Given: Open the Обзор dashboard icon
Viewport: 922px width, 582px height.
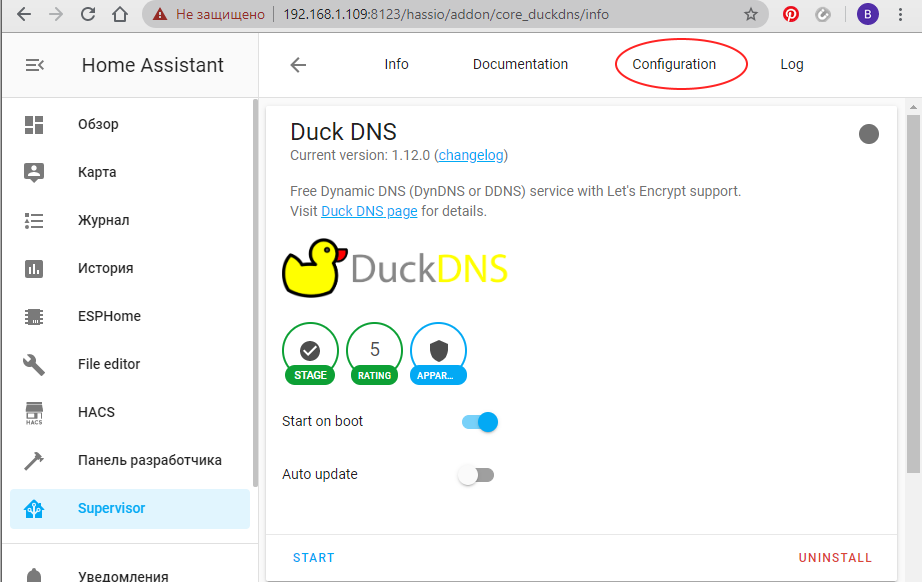Looking at the screenshot, I should (x=34, y=124).
